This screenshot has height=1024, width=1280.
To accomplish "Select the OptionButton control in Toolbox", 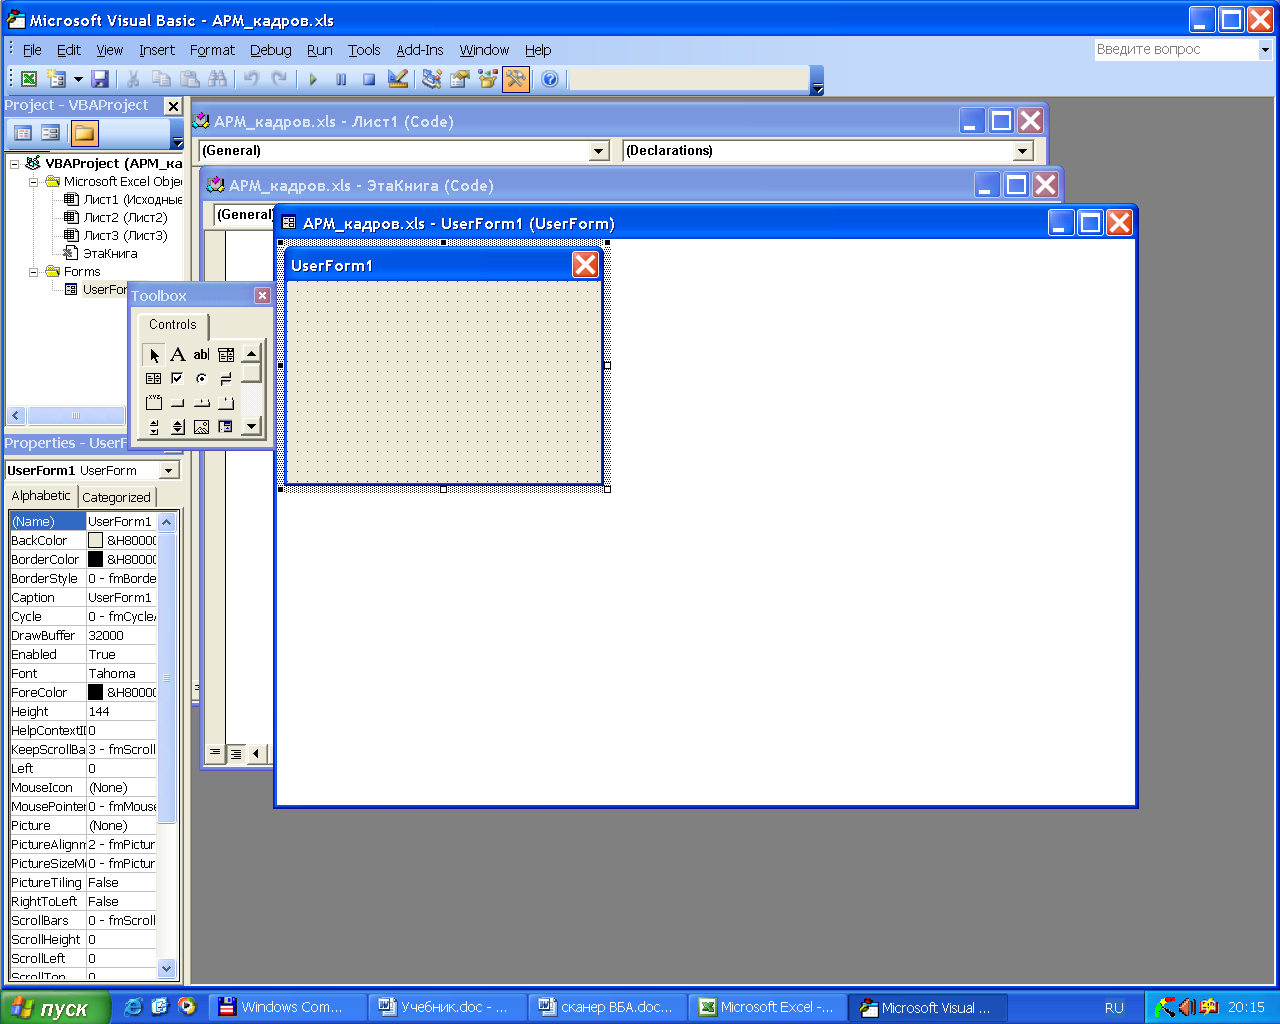I will (x=201, y=378).
